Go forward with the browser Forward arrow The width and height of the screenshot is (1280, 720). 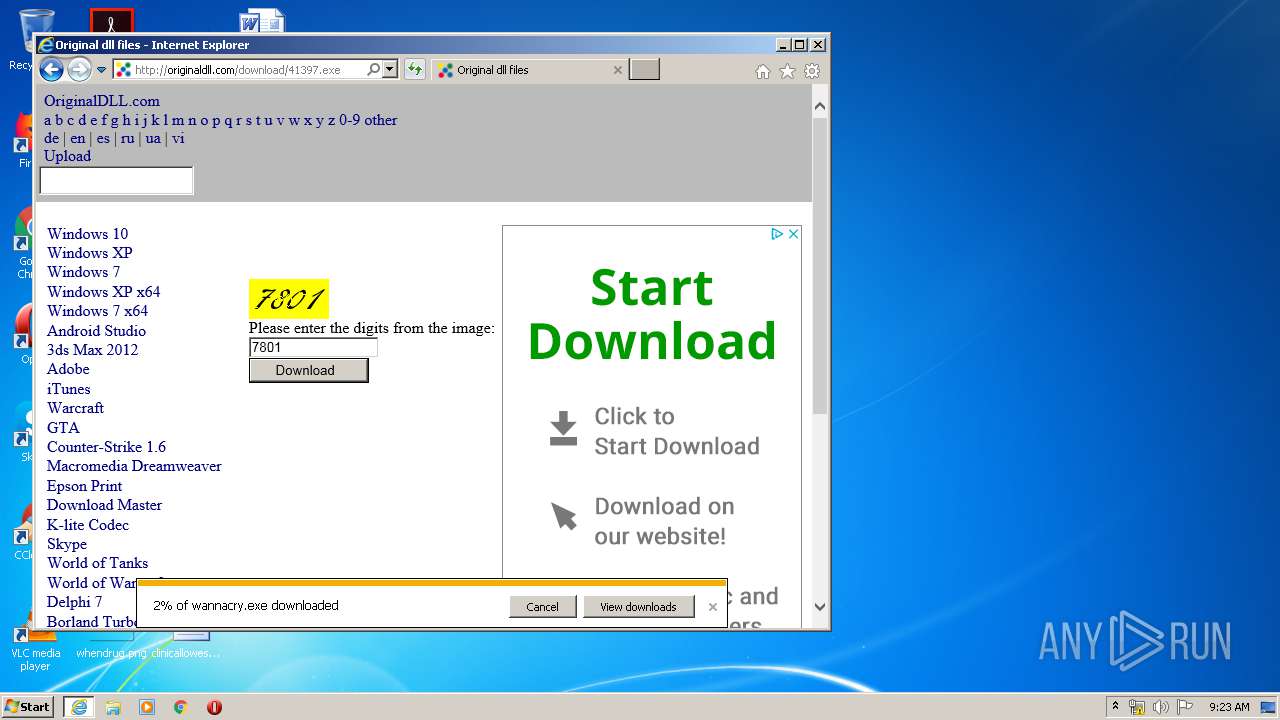(79, 70)
